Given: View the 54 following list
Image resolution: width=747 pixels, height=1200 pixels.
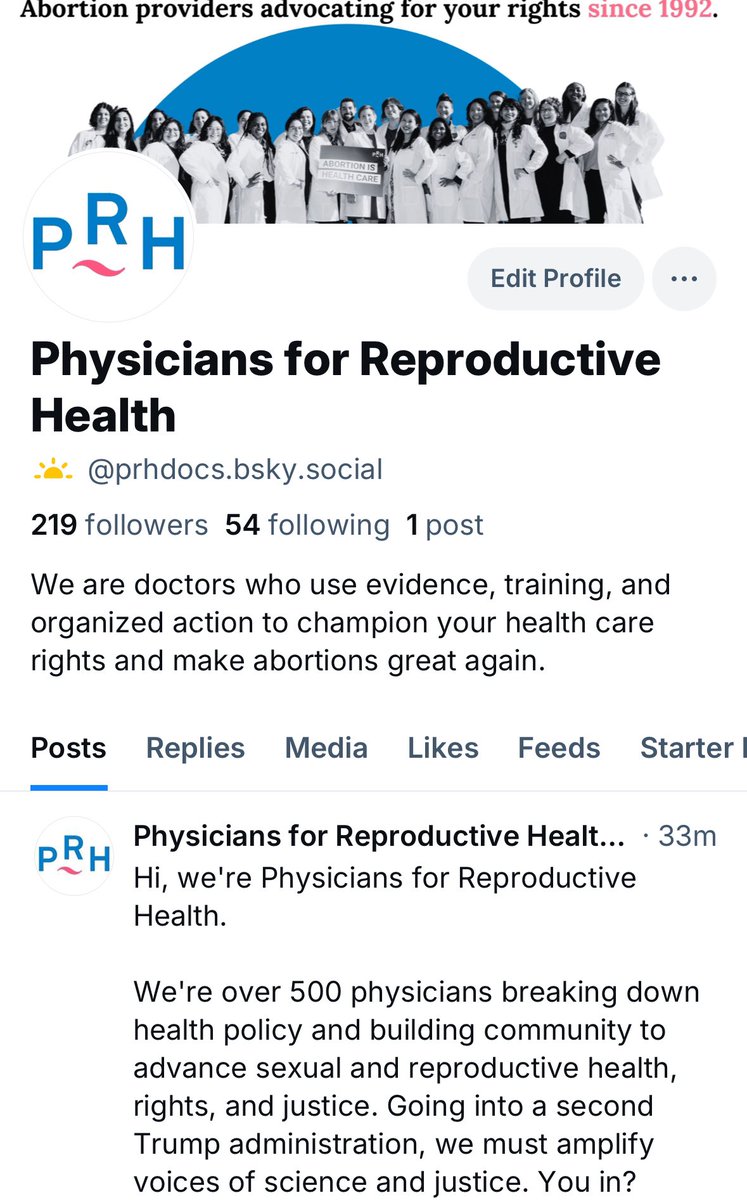Looking at the screenshot, I should [x=307, y=525].
